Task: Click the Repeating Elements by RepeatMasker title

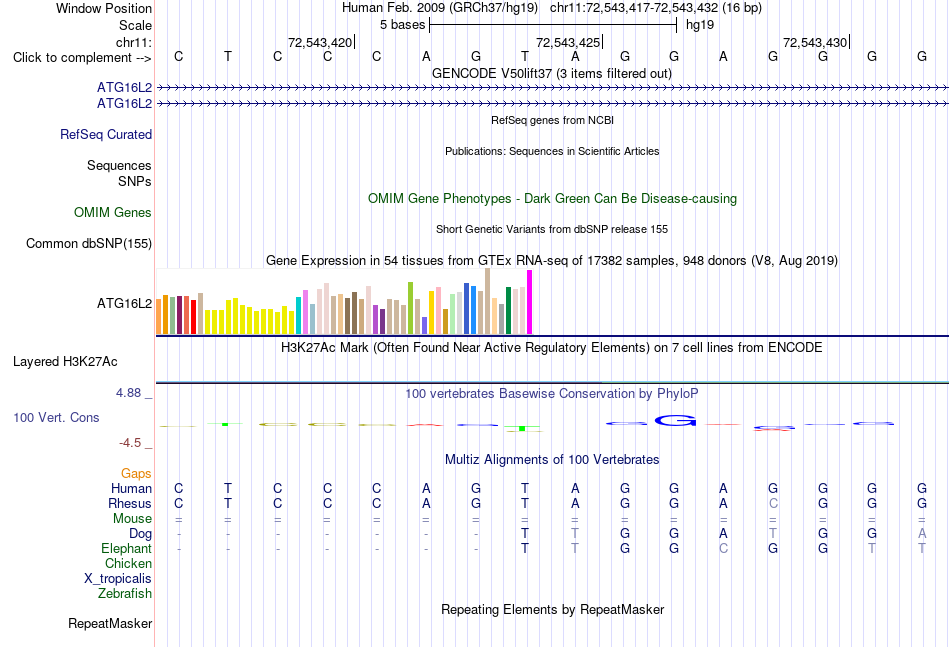Action: (x=553, y=609)
